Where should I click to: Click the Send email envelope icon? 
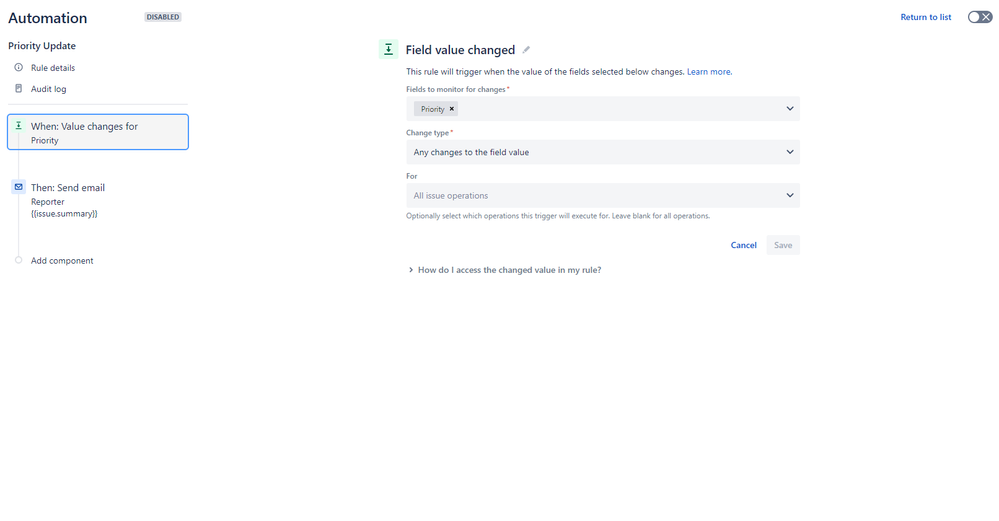click(x=18, y=187)
